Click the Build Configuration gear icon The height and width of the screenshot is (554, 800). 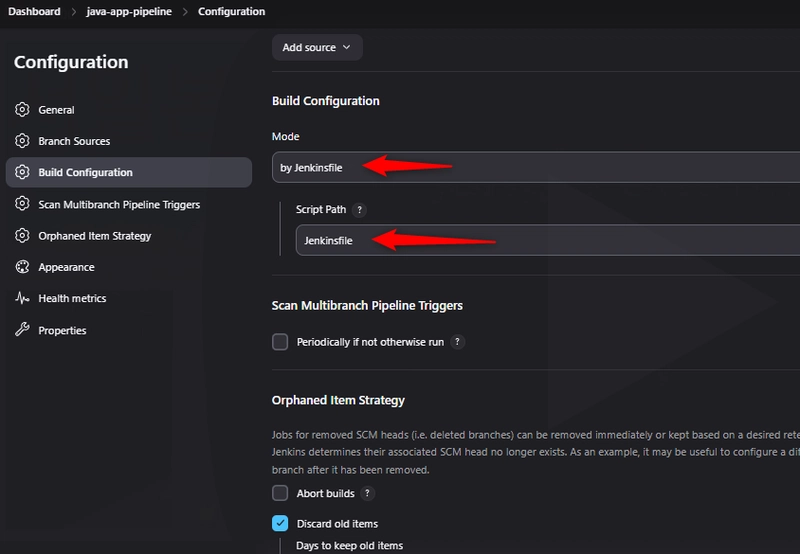point(22,172)
